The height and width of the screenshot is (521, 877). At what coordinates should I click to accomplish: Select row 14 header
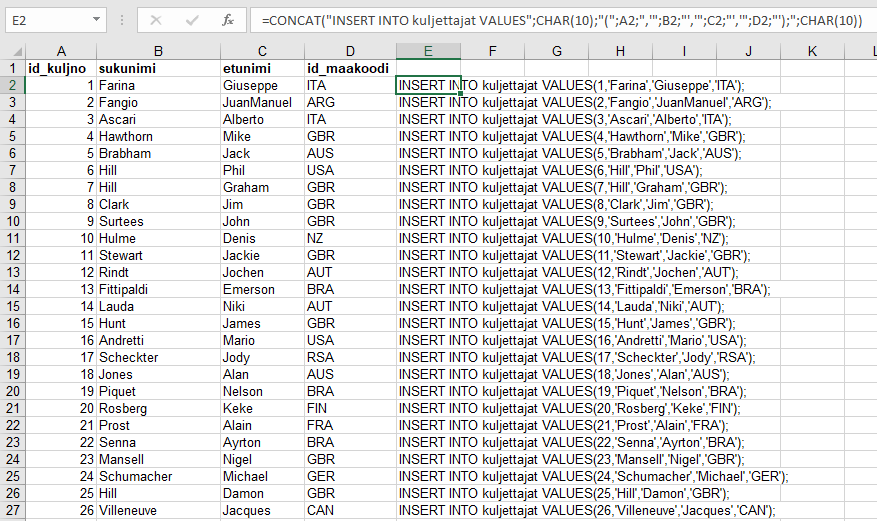[12, 290]
